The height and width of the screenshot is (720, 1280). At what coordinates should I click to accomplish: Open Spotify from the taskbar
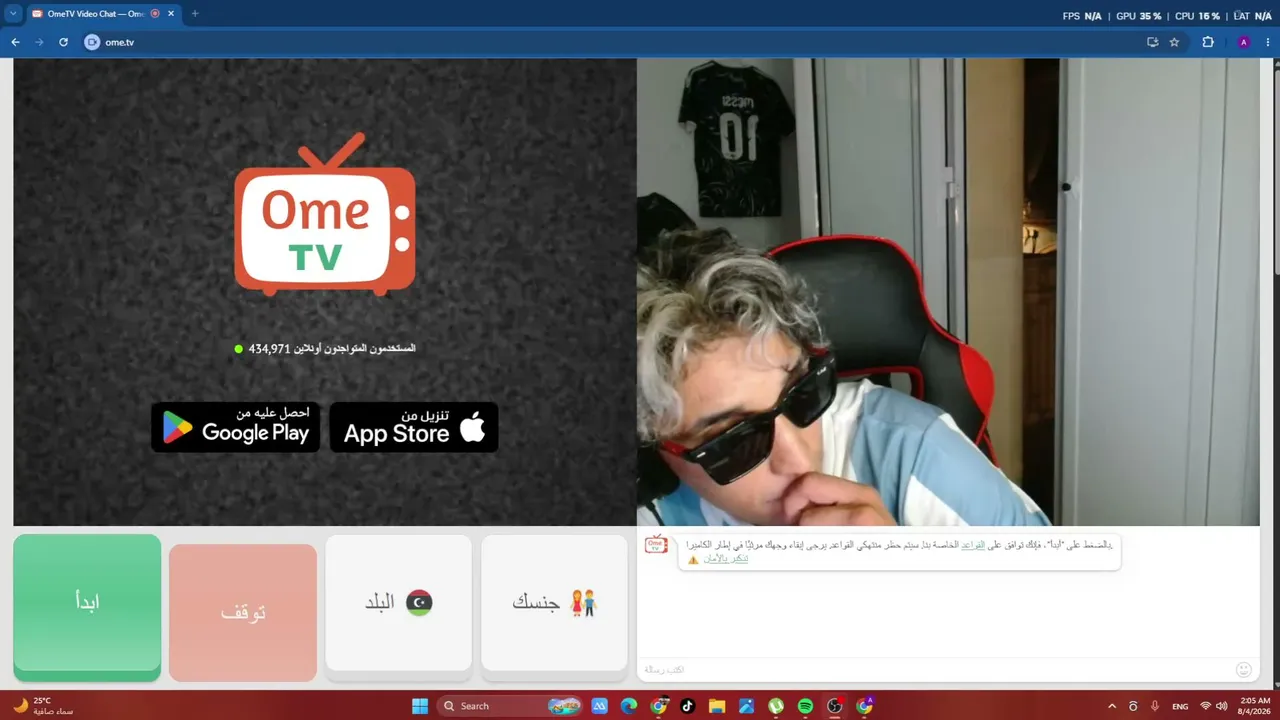805,706
